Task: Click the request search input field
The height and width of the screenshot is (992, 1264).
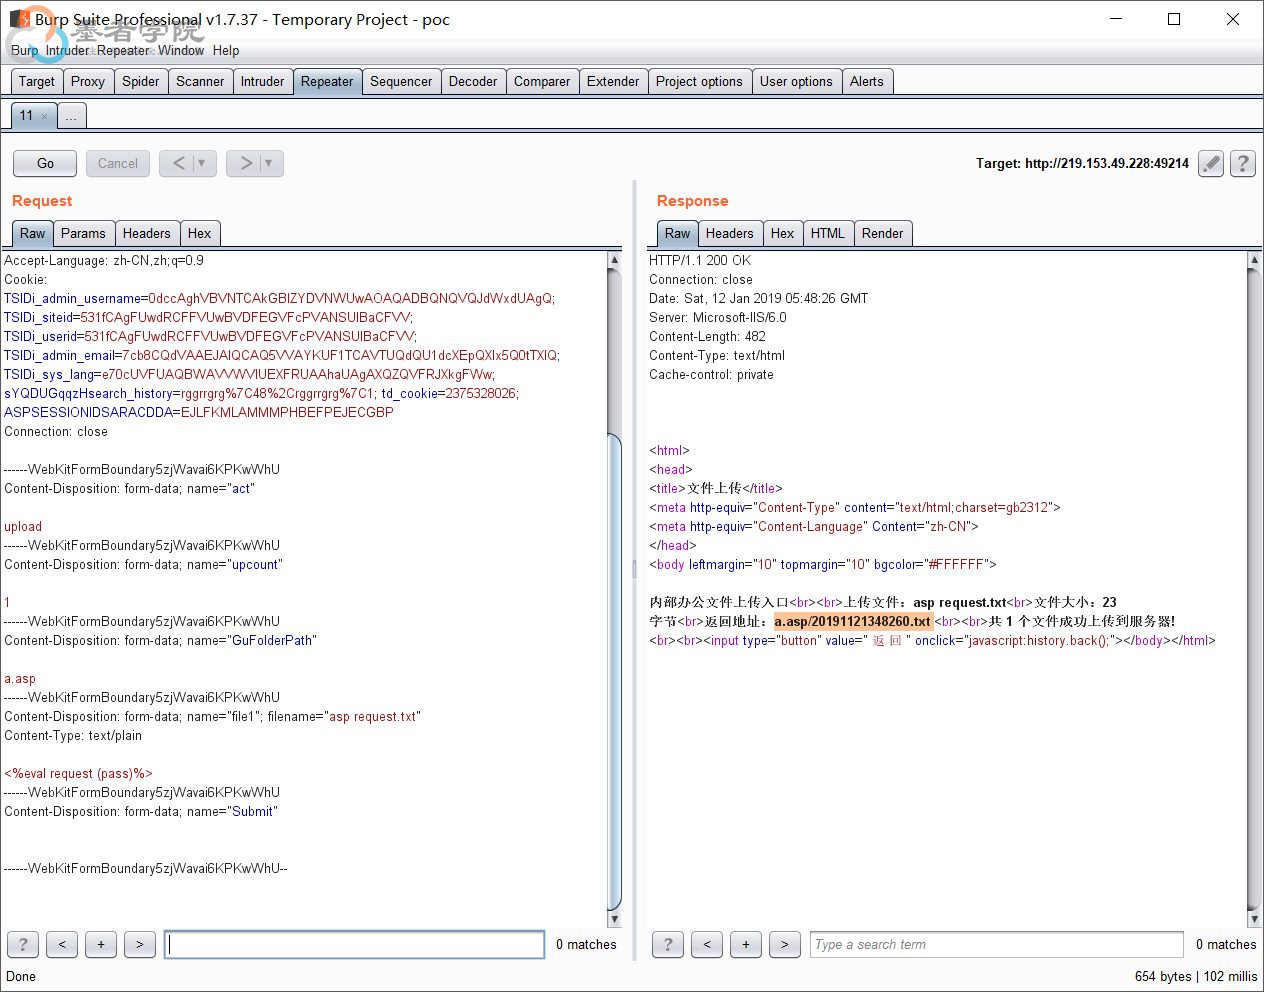Action: [355, 944]
